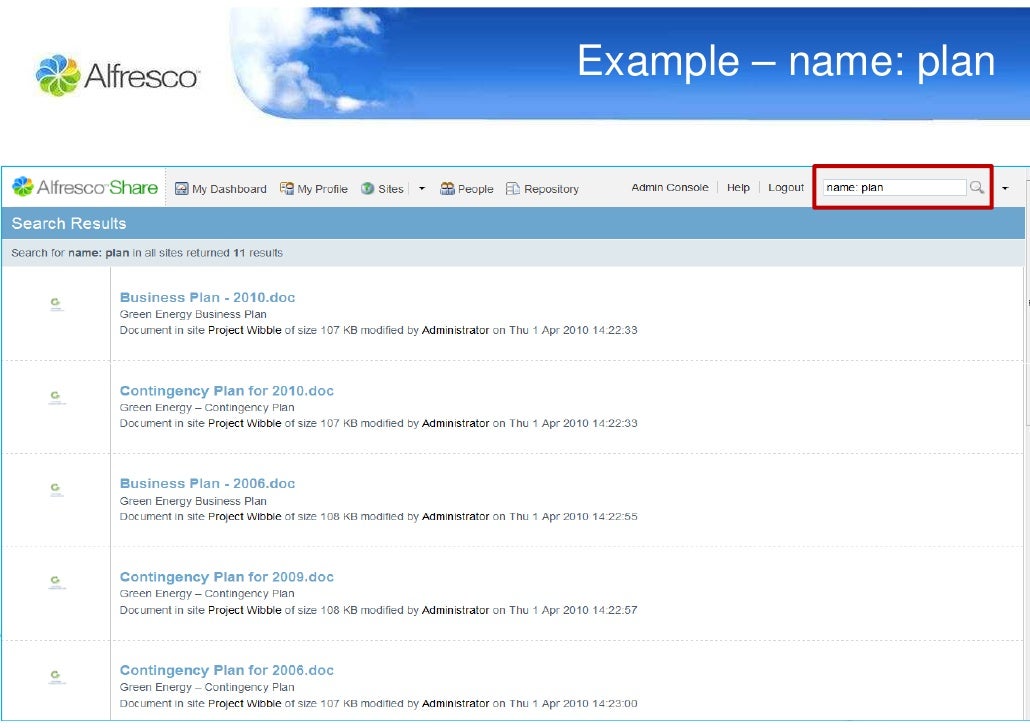Open Project Wibble site under Business Plan - 2006.doc

point(244,516)
